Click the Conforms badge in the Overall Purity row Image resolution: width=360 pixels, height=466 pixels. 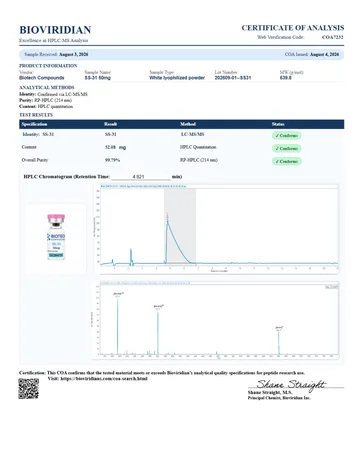pyautogui.click(x=287, y=161)
